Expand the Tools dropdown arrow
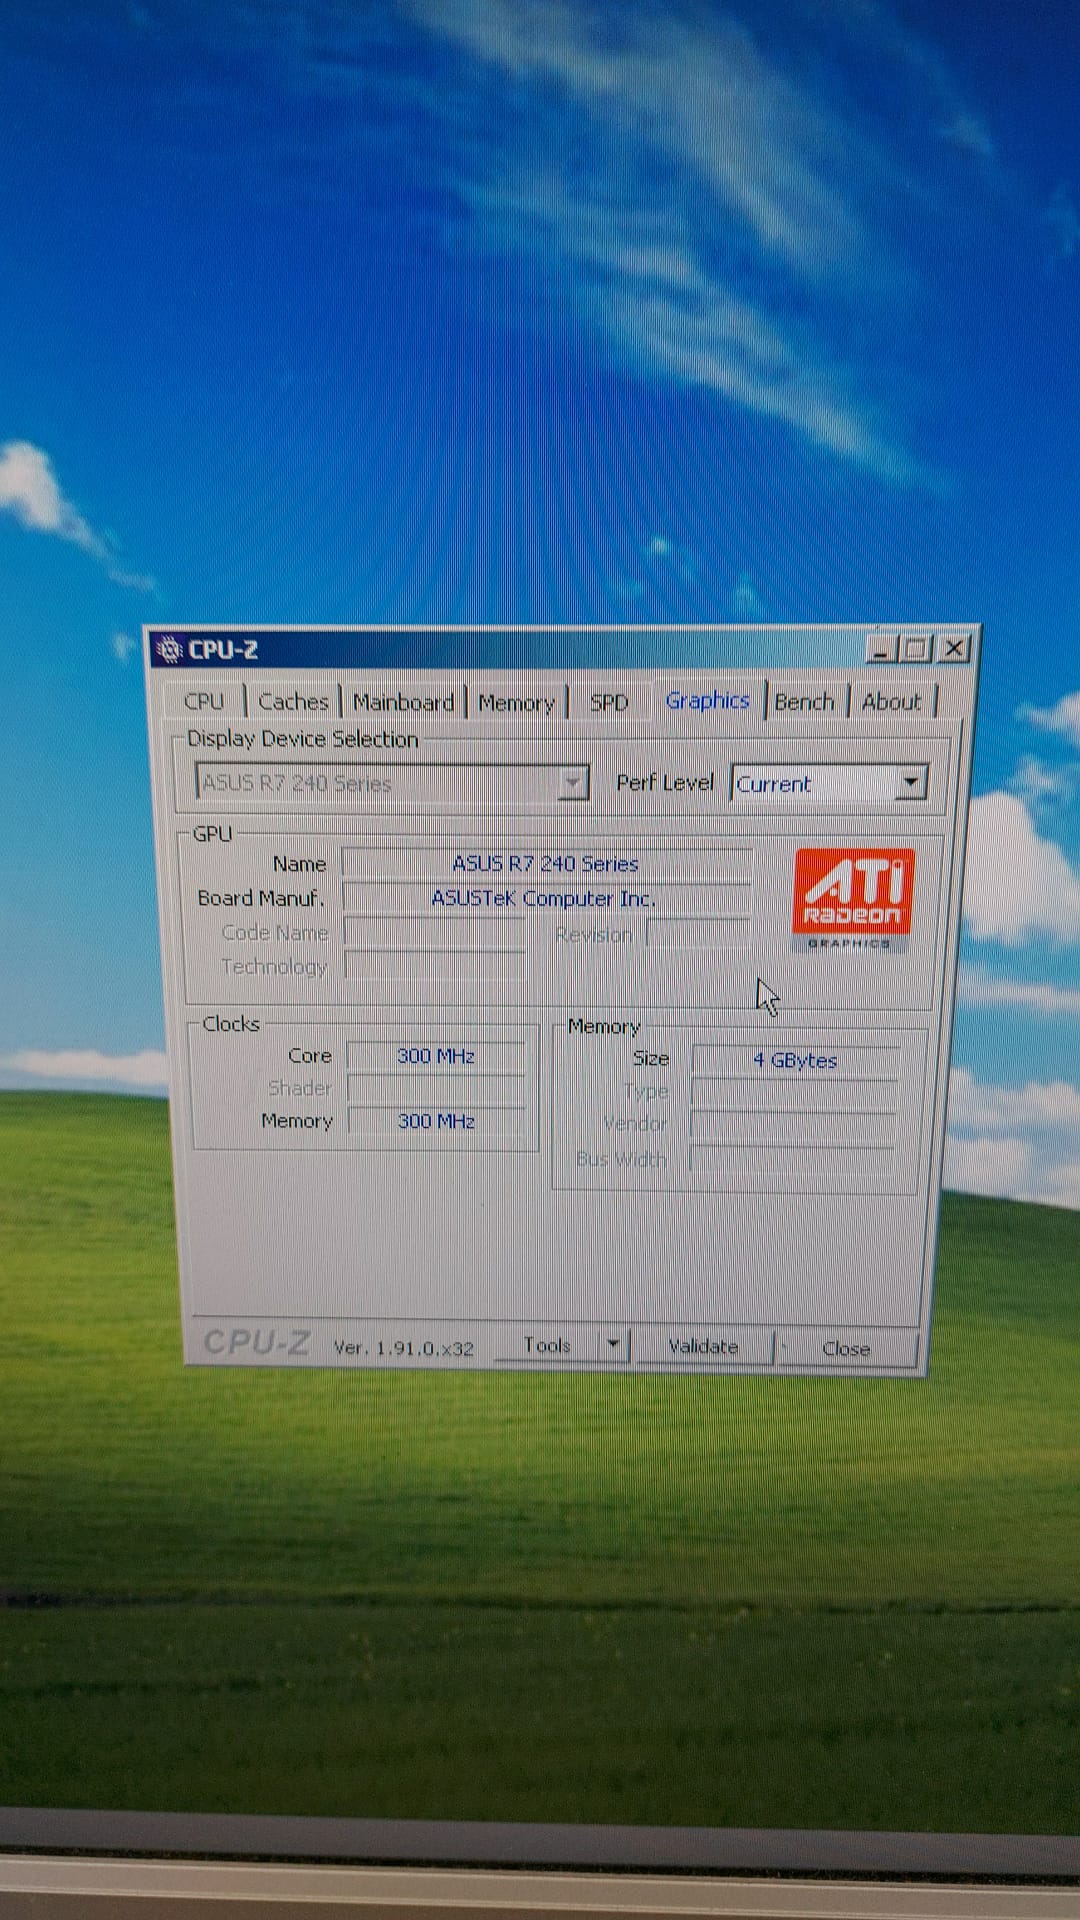The image size is (1080, 1920). pyautogui.click(x=614, y=1346)
